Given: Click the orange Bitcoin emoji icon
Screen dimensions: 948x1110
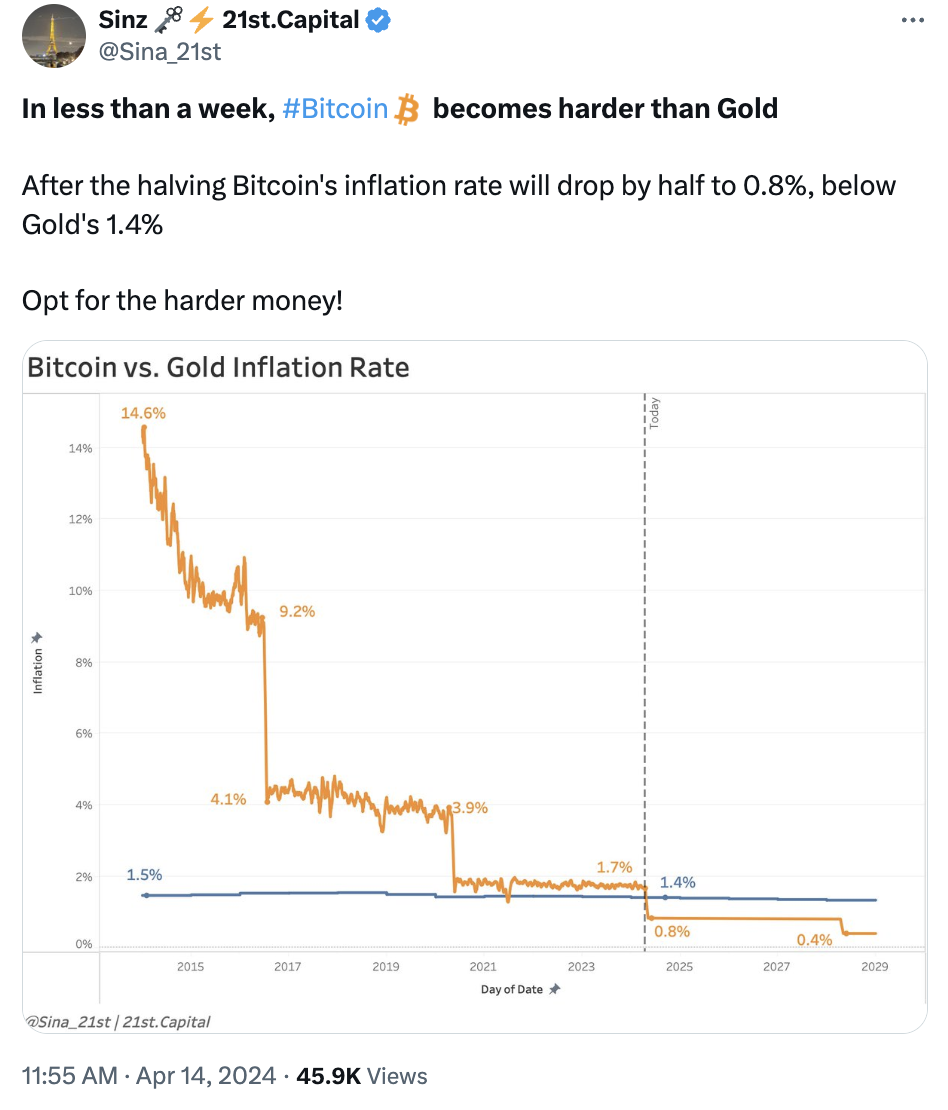Looking at the screenshot, I should (x=406, y=110).
